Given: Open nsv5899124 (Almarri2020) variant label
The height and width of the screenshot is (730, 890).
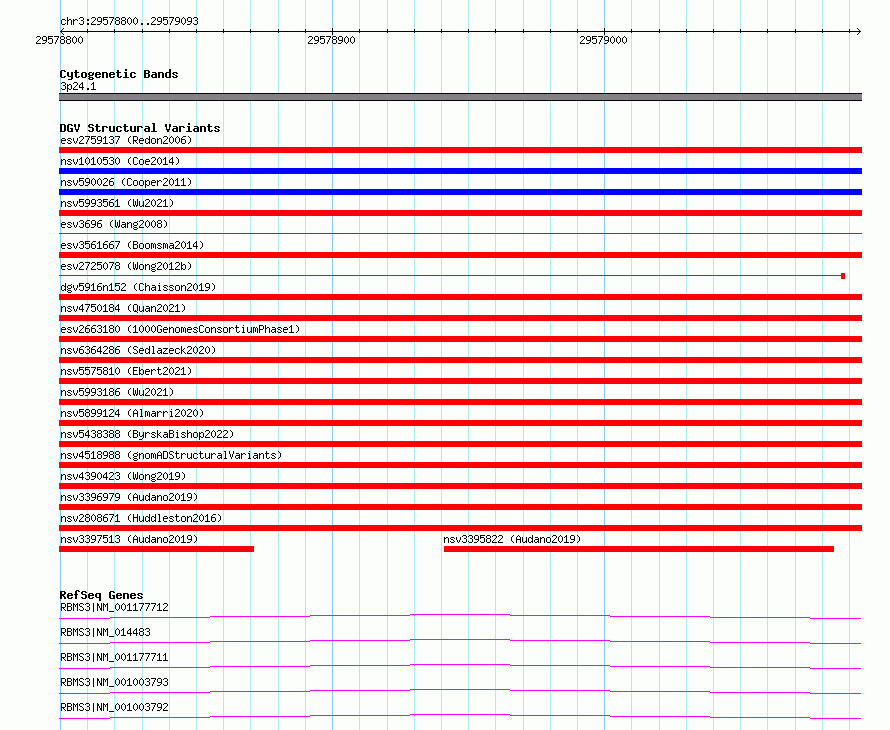Looking at the screenshot, I should (x=132, y=413).
